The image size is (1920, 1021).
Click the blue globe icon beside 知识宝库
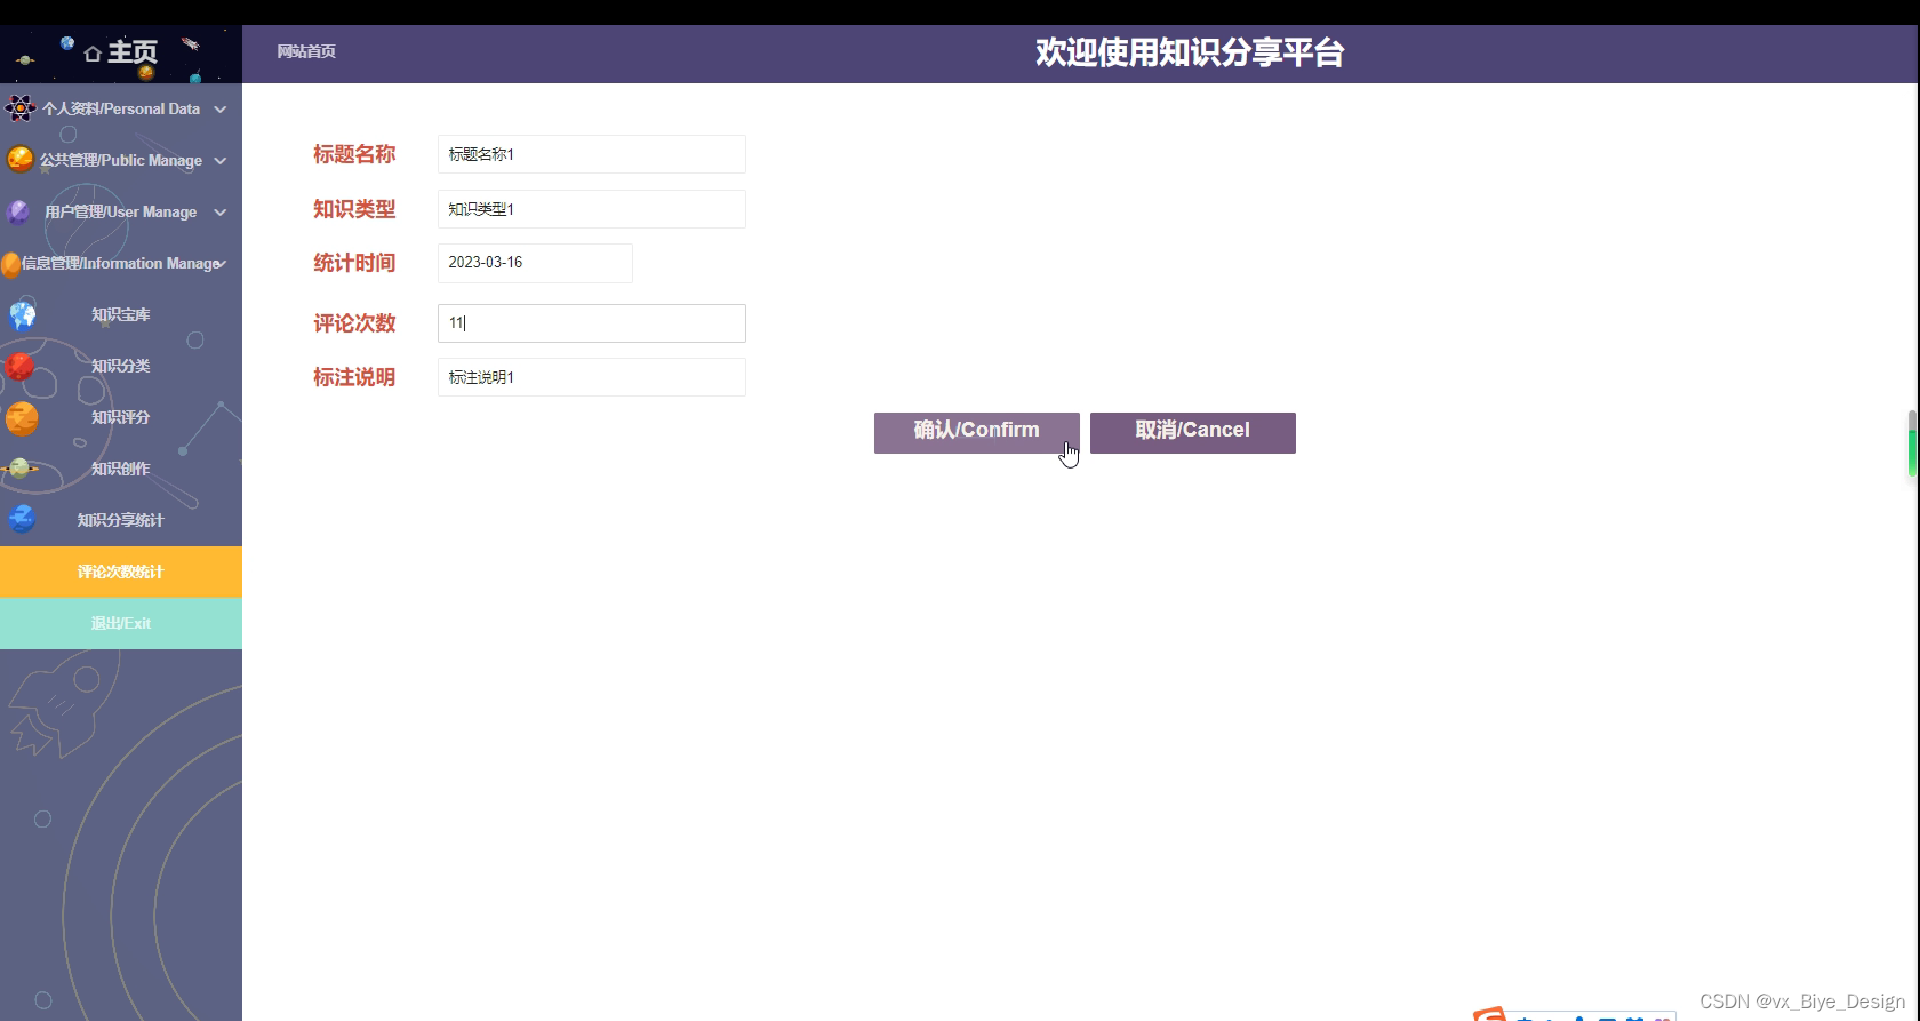(22, 315)
